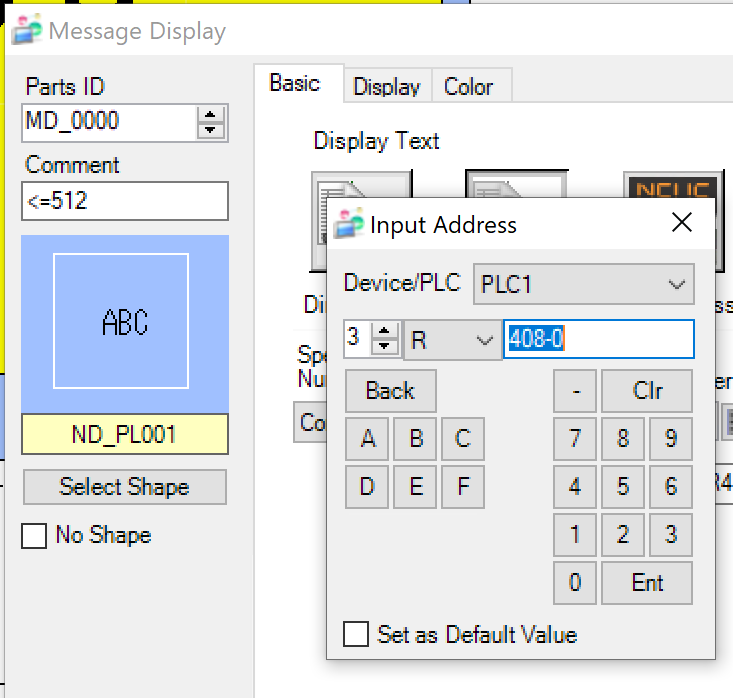This screenshot has height=698, width=733.
Task: Click the Comment text field
Action: (125, 201)
